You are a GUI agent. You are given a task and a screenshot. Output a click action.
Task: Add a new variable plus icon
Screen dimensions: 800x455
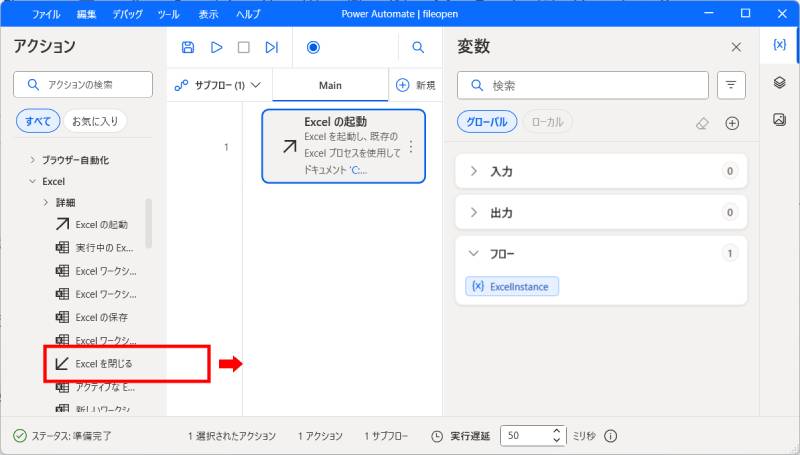pyautogui.click(x=732, y=123)
